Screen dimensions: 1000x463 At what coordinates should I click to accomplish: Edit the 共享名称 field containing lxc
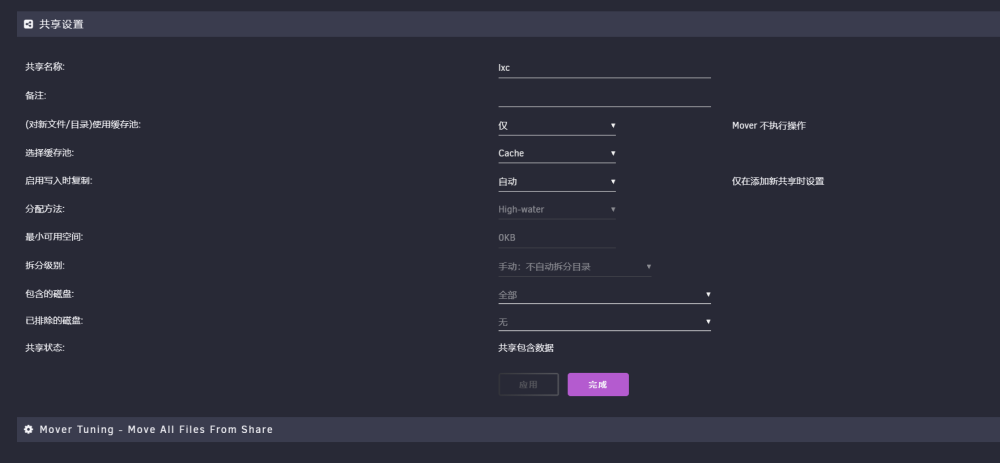tap(604, 68)
